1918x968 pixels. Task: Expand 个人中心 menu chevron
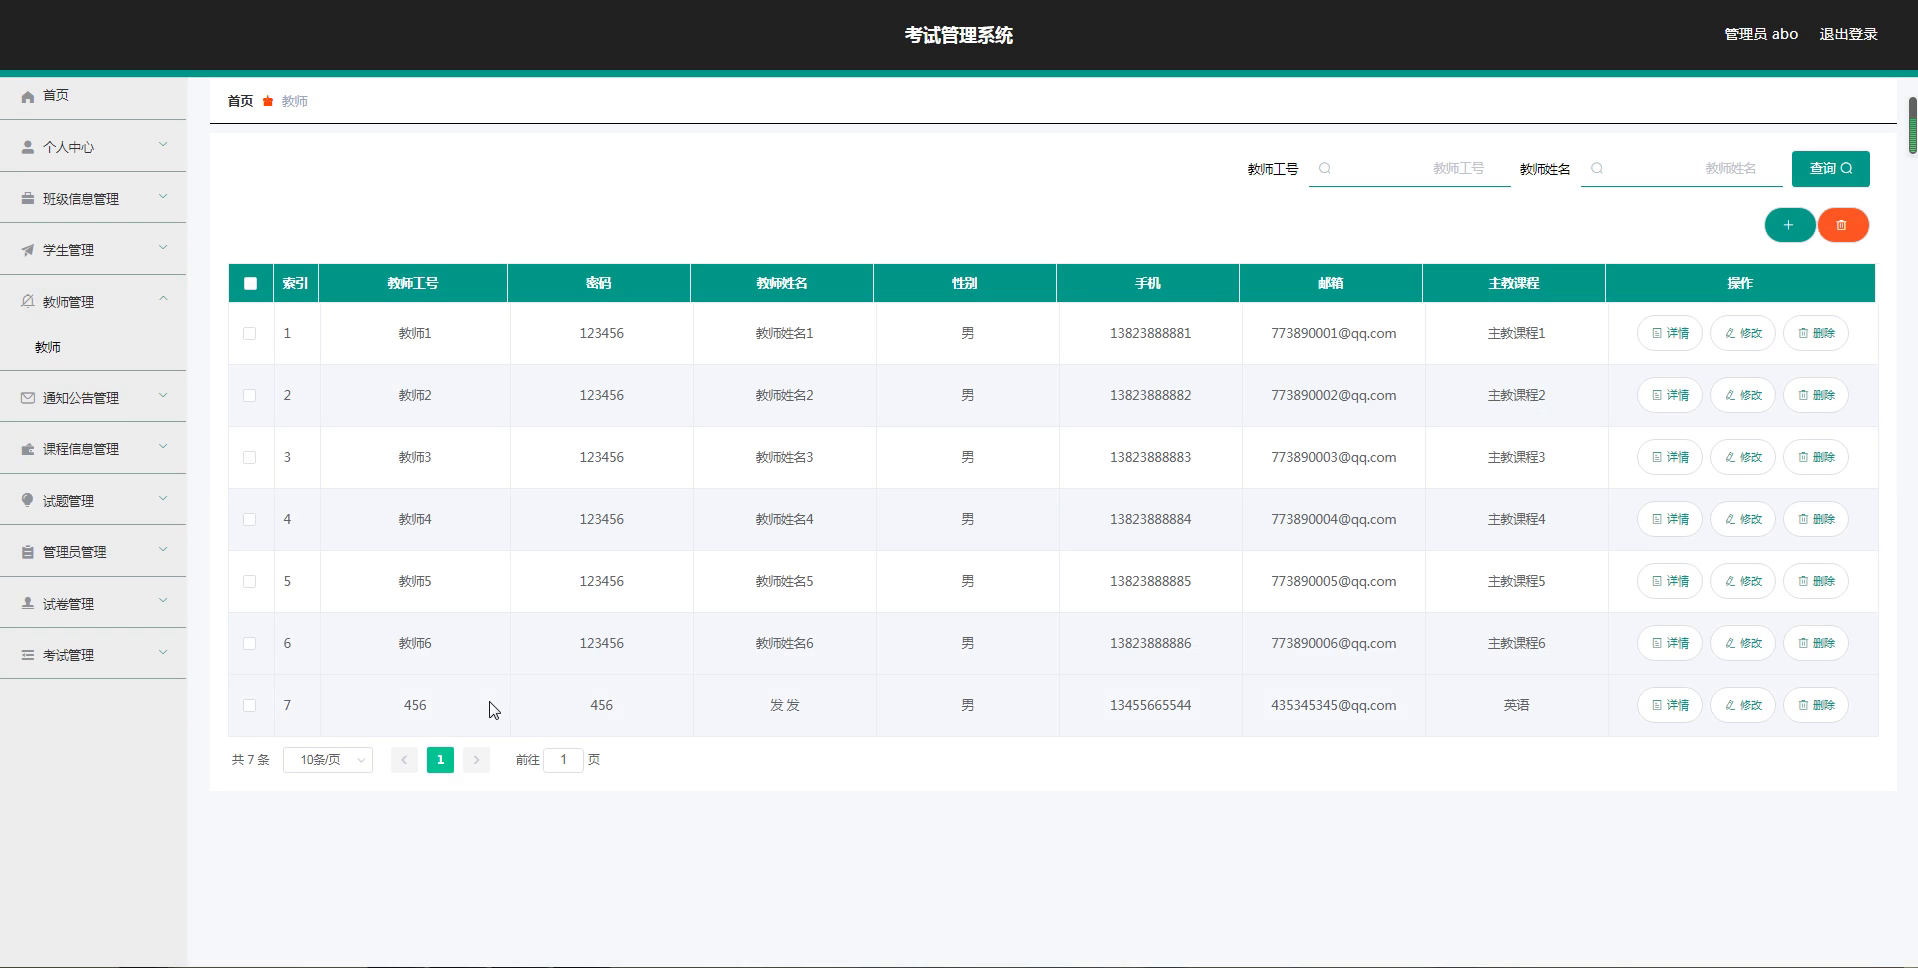tap(163, 145)
